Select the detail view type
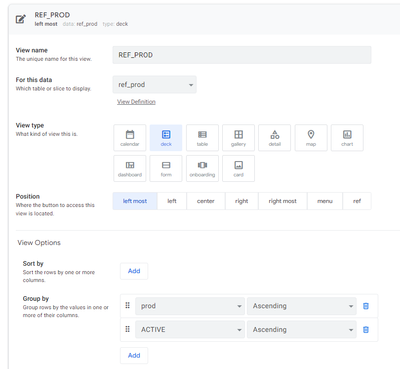Viewport: 400px width, 369px height. pos(275,138)
